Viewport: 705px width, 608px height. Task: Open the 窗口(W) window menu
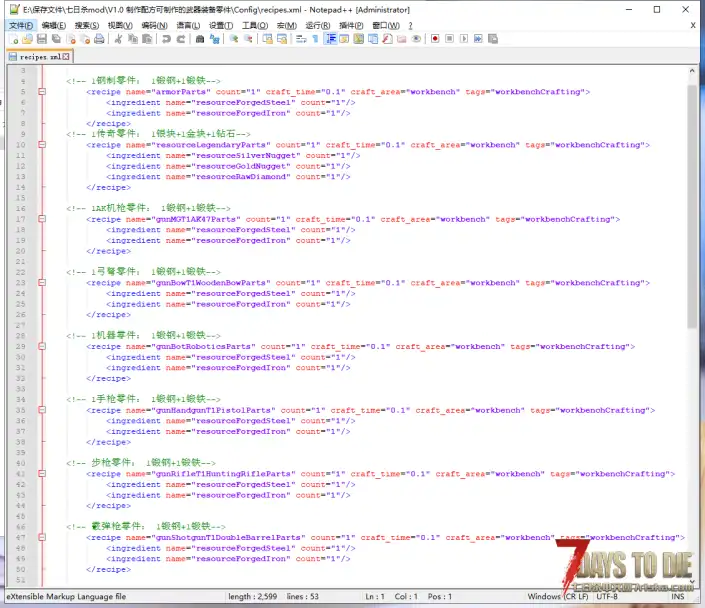pos(386,26)
